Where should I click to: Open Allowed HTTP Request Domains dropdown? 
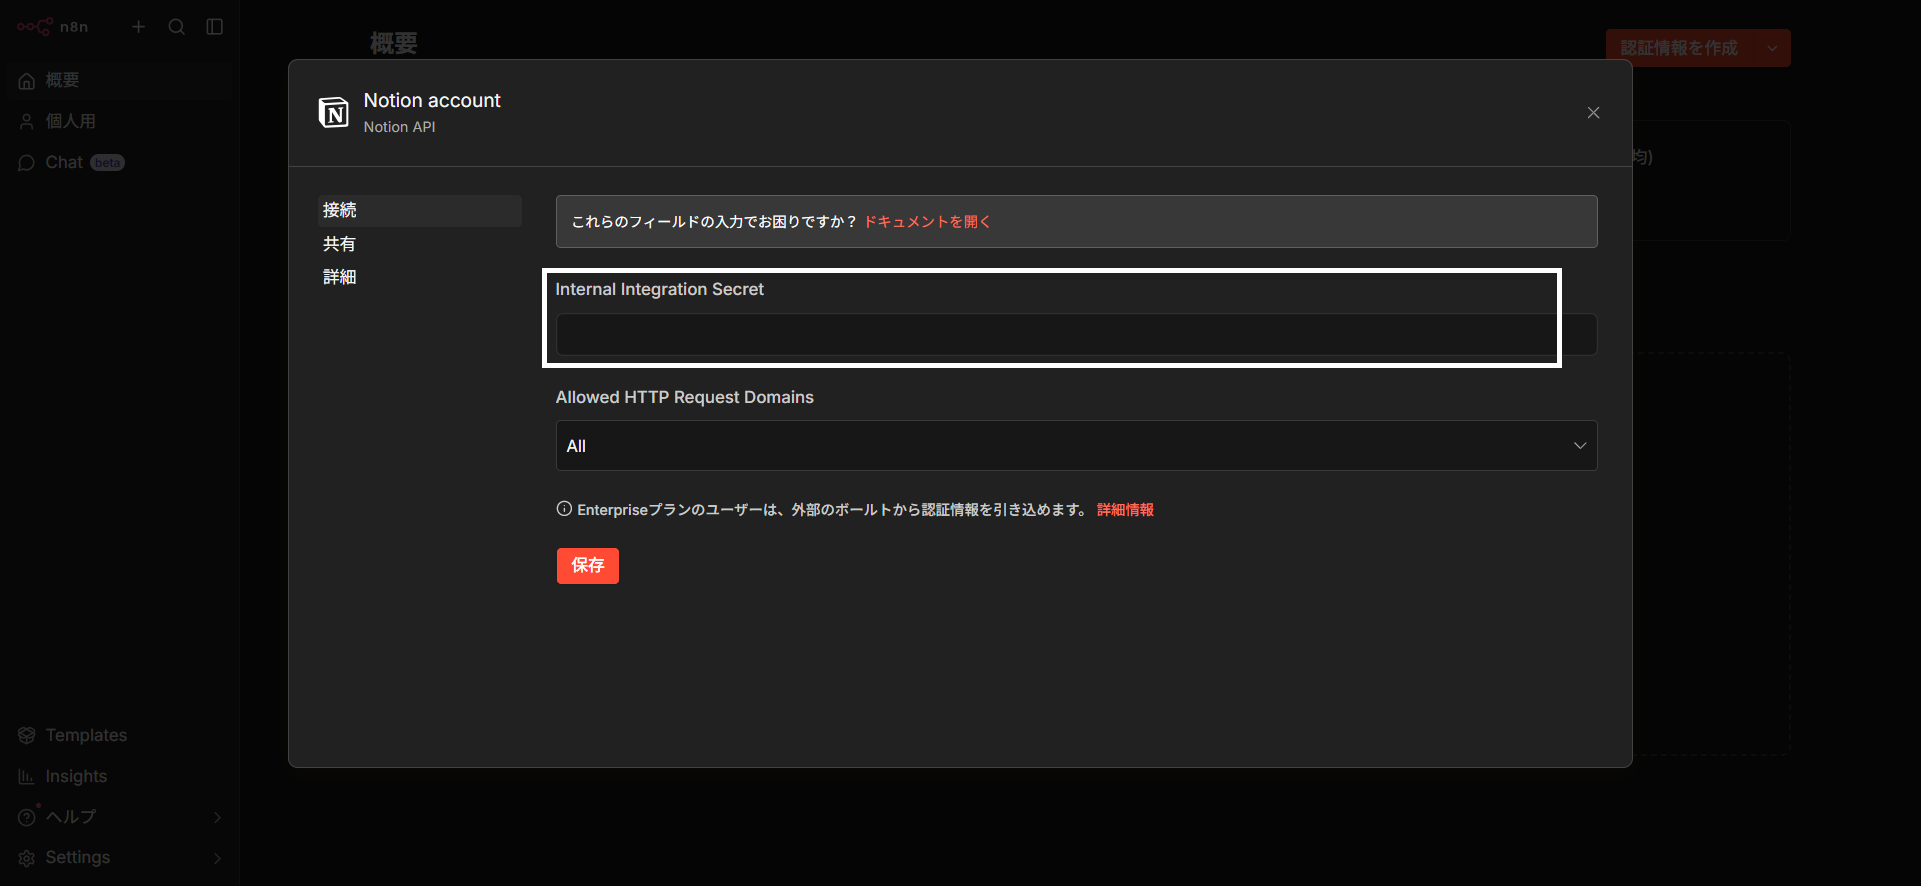(x=1076, y=446)
